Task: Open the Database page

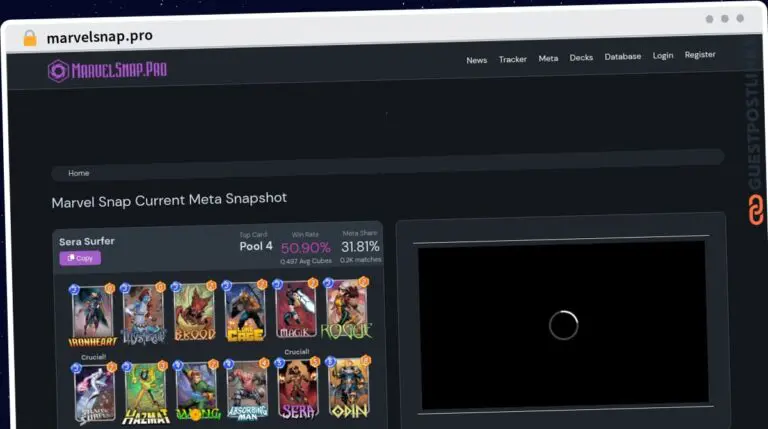Action: pos(623,56)
